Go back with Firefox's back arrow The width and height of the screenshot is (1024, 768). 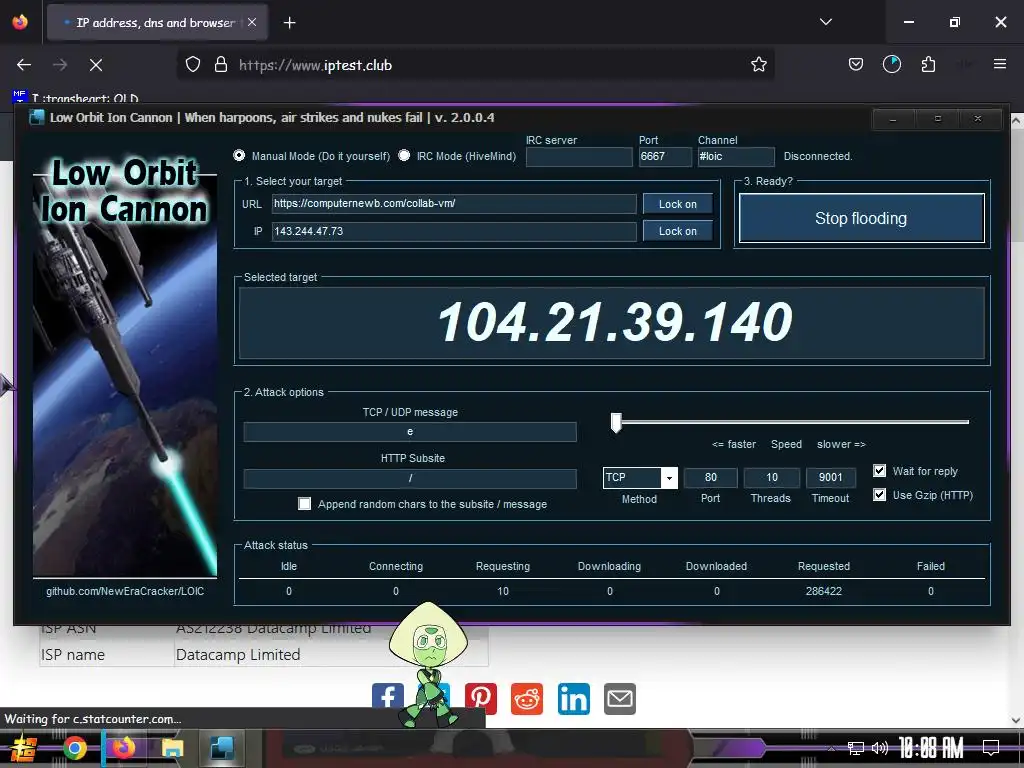click(x=24, y=65)
